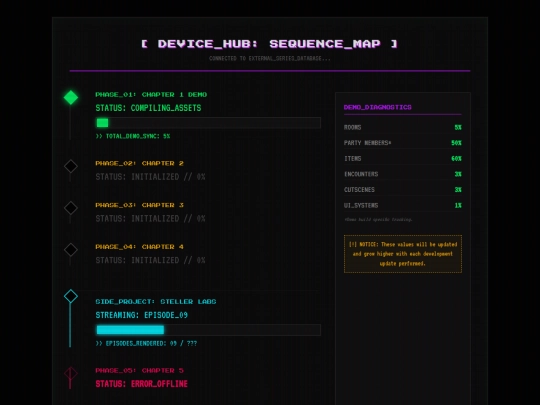
Task: Click the DEMO_DIAGNOSTICS panel title
Action: click(x=377, y=107)
